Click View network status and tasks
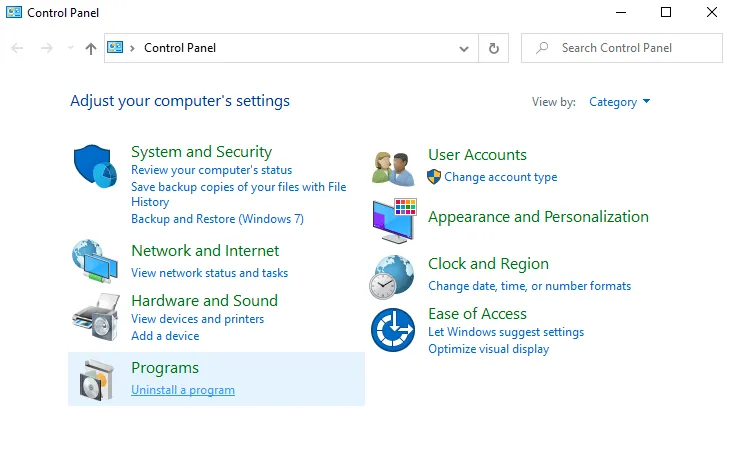The width and height of the screenshot is (732, 464). point(210,273)
